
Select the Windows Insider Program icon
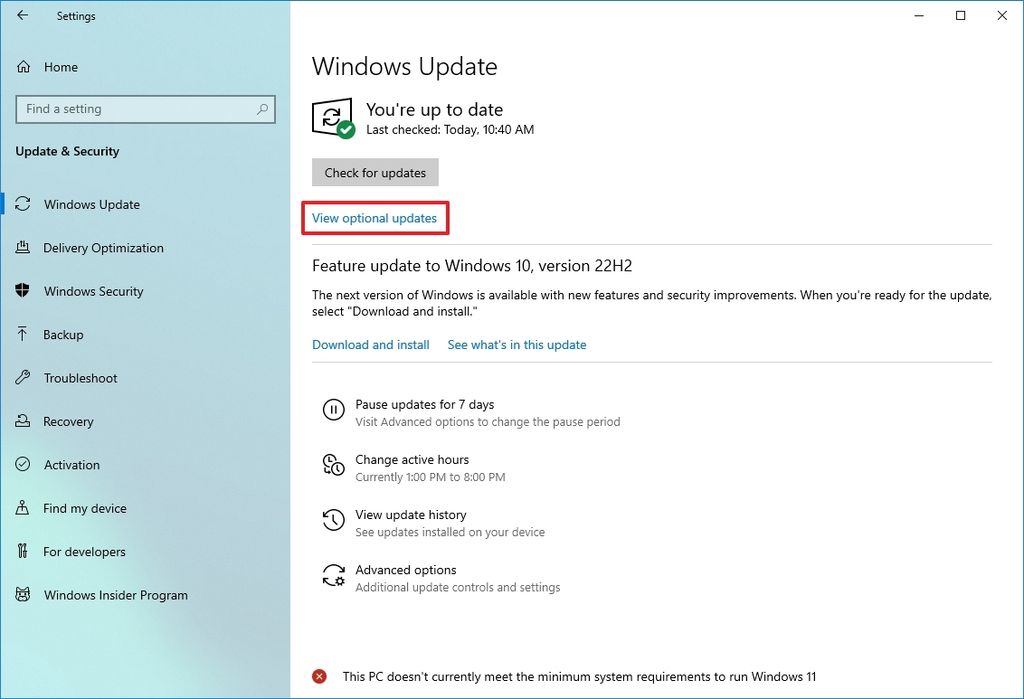click(23, 595)
